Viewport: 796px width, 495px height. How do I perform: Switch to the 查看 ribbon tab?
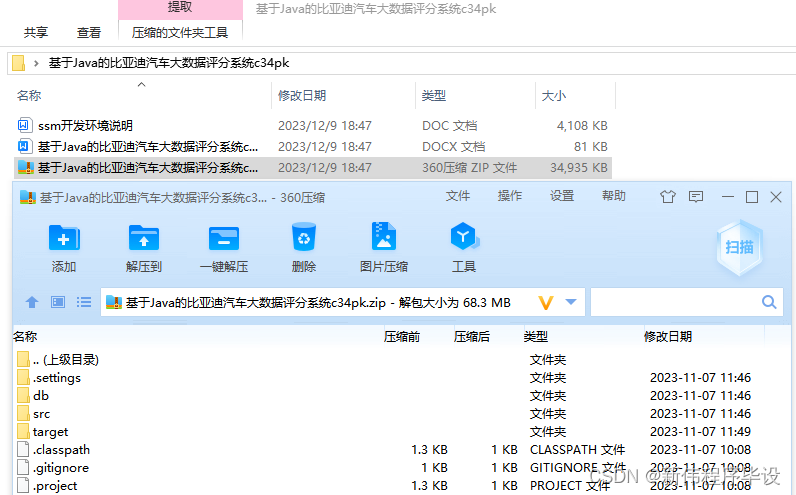pyautogui.click(x=89, y=32)
